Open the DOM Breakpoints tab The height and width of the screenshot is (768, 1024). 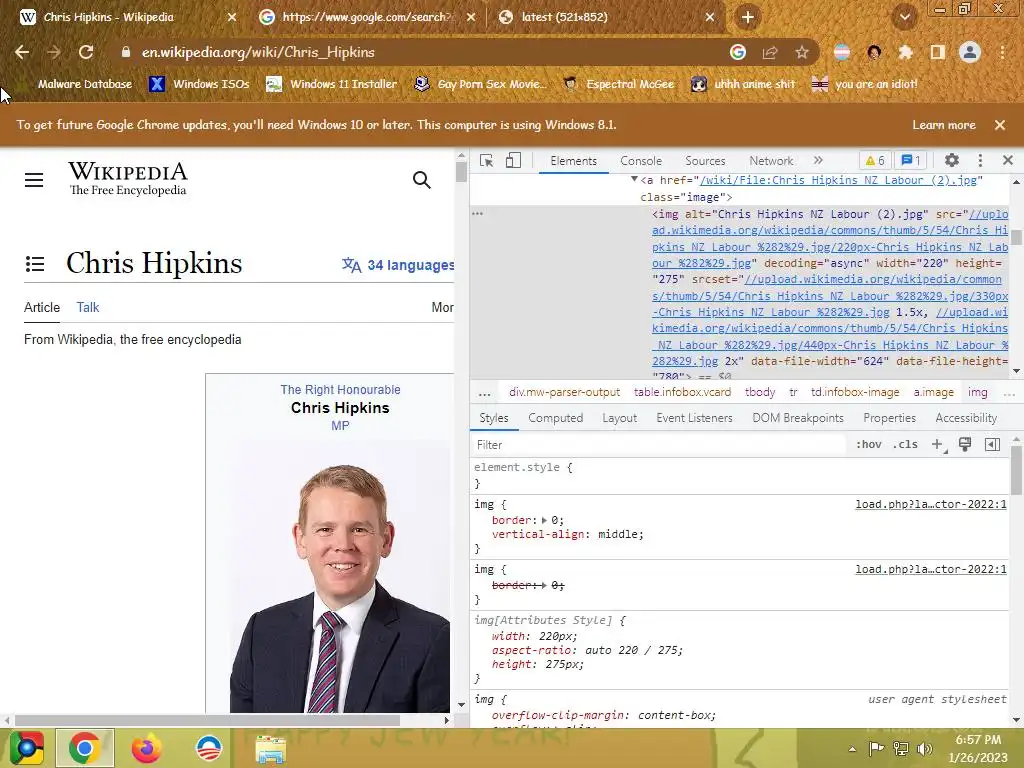click(x=797, y=418)
